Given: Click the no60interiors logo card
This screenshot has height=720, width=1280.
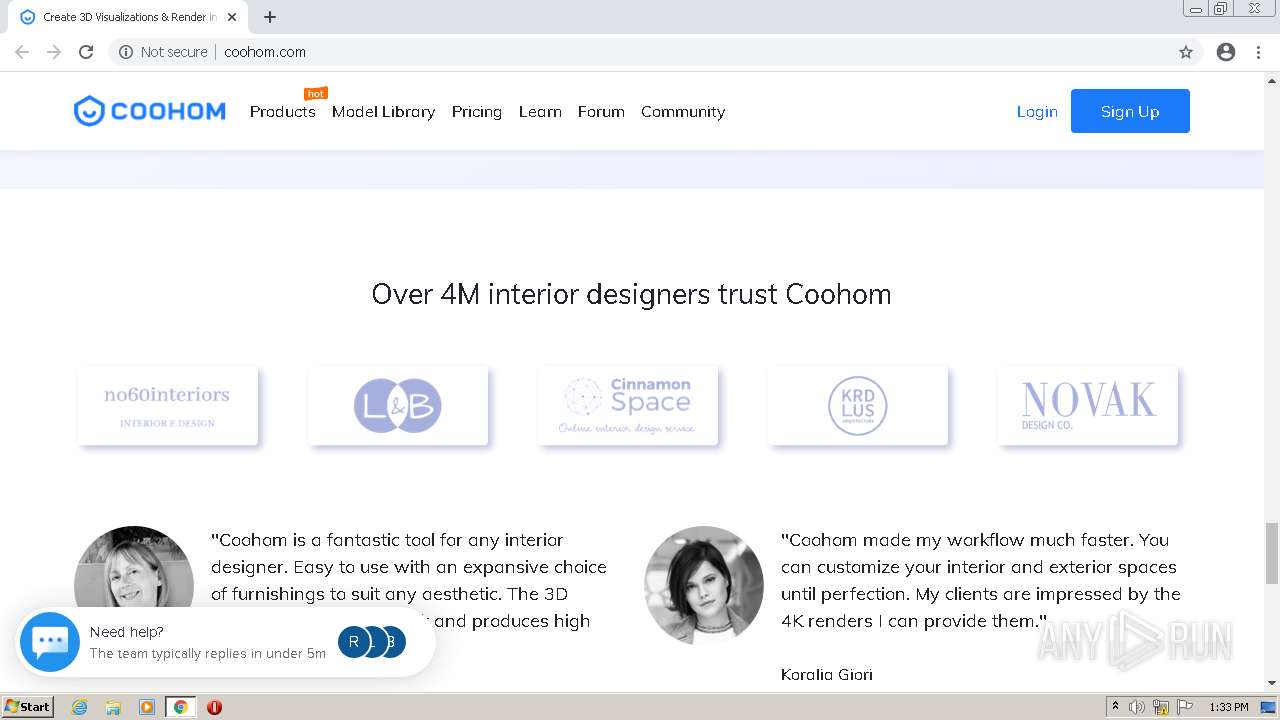Looking at the screenshot, I should (168, 406).
